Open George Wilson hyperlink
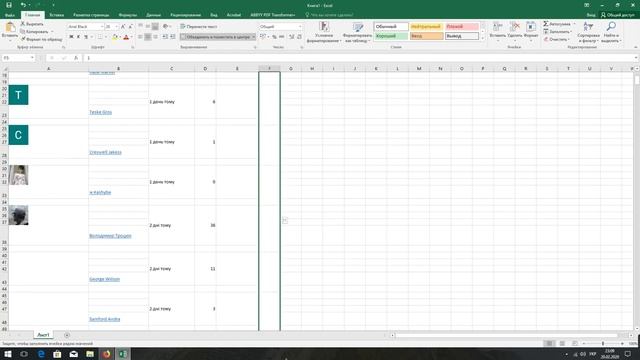The width and height of the screenshot is (640, 360). (x=104, y=279)
